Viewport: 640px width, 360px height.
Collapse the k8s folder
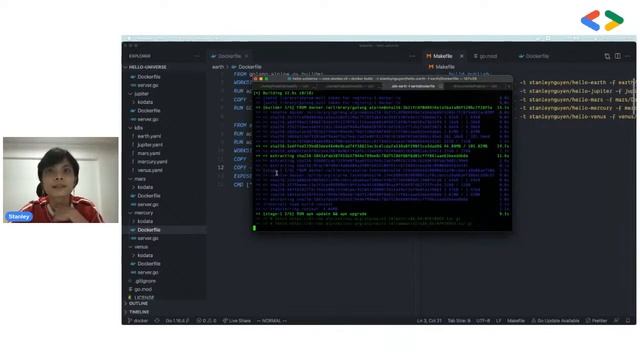(139, 128)
